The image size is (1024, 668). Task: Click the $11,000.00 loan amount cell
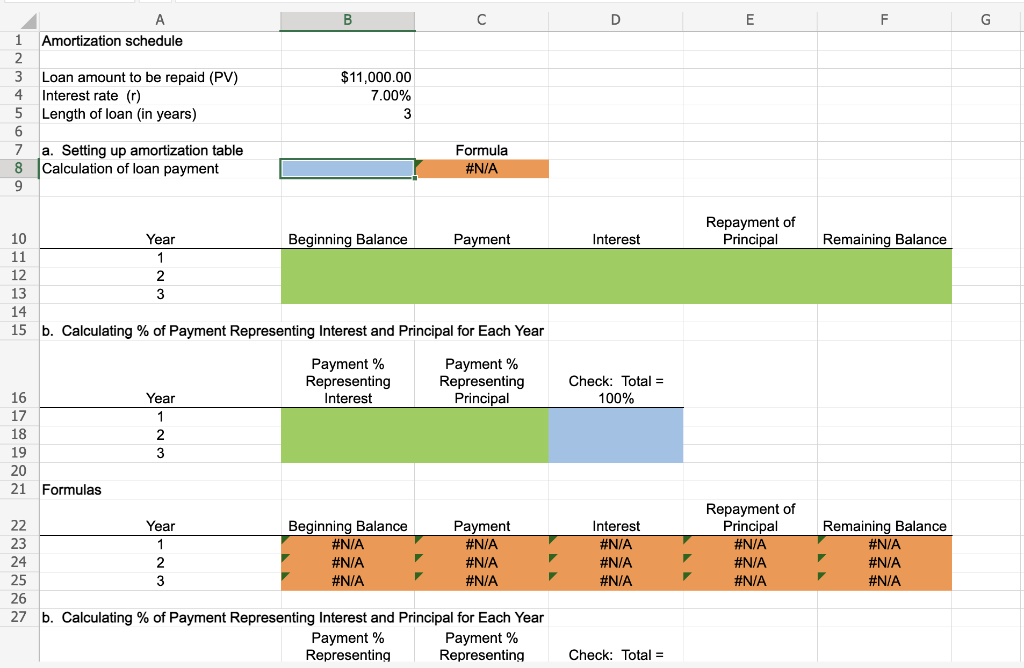pos(347,77)
